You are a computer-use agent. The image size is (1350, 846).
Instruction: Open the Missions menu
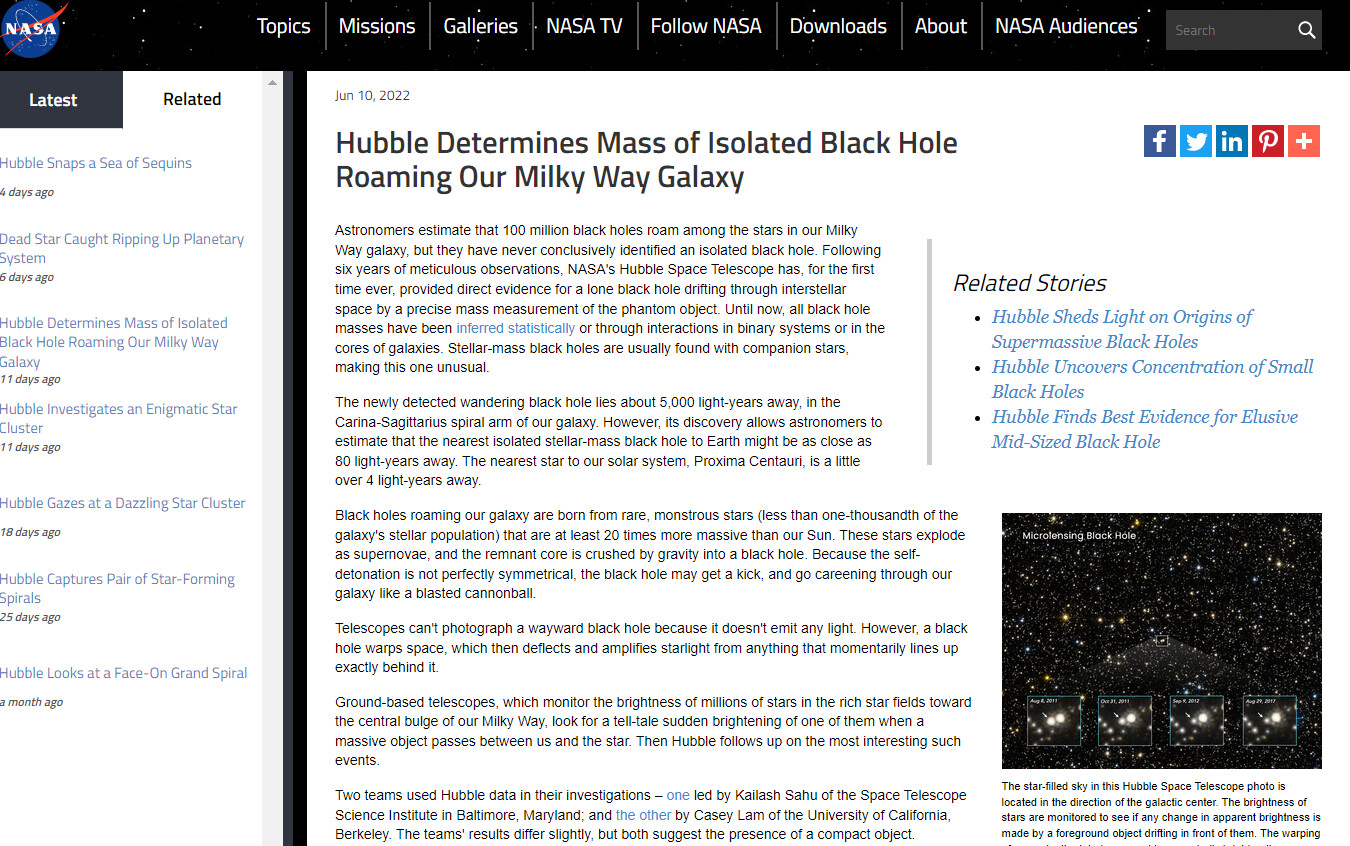377,26
